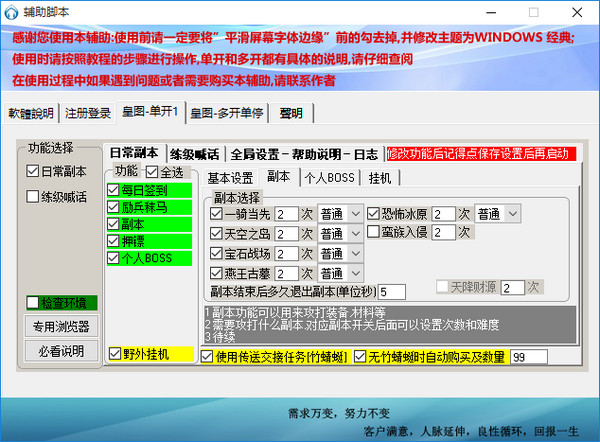
Task: Switch to the 挂机 sub-tab
Action: 380,178
